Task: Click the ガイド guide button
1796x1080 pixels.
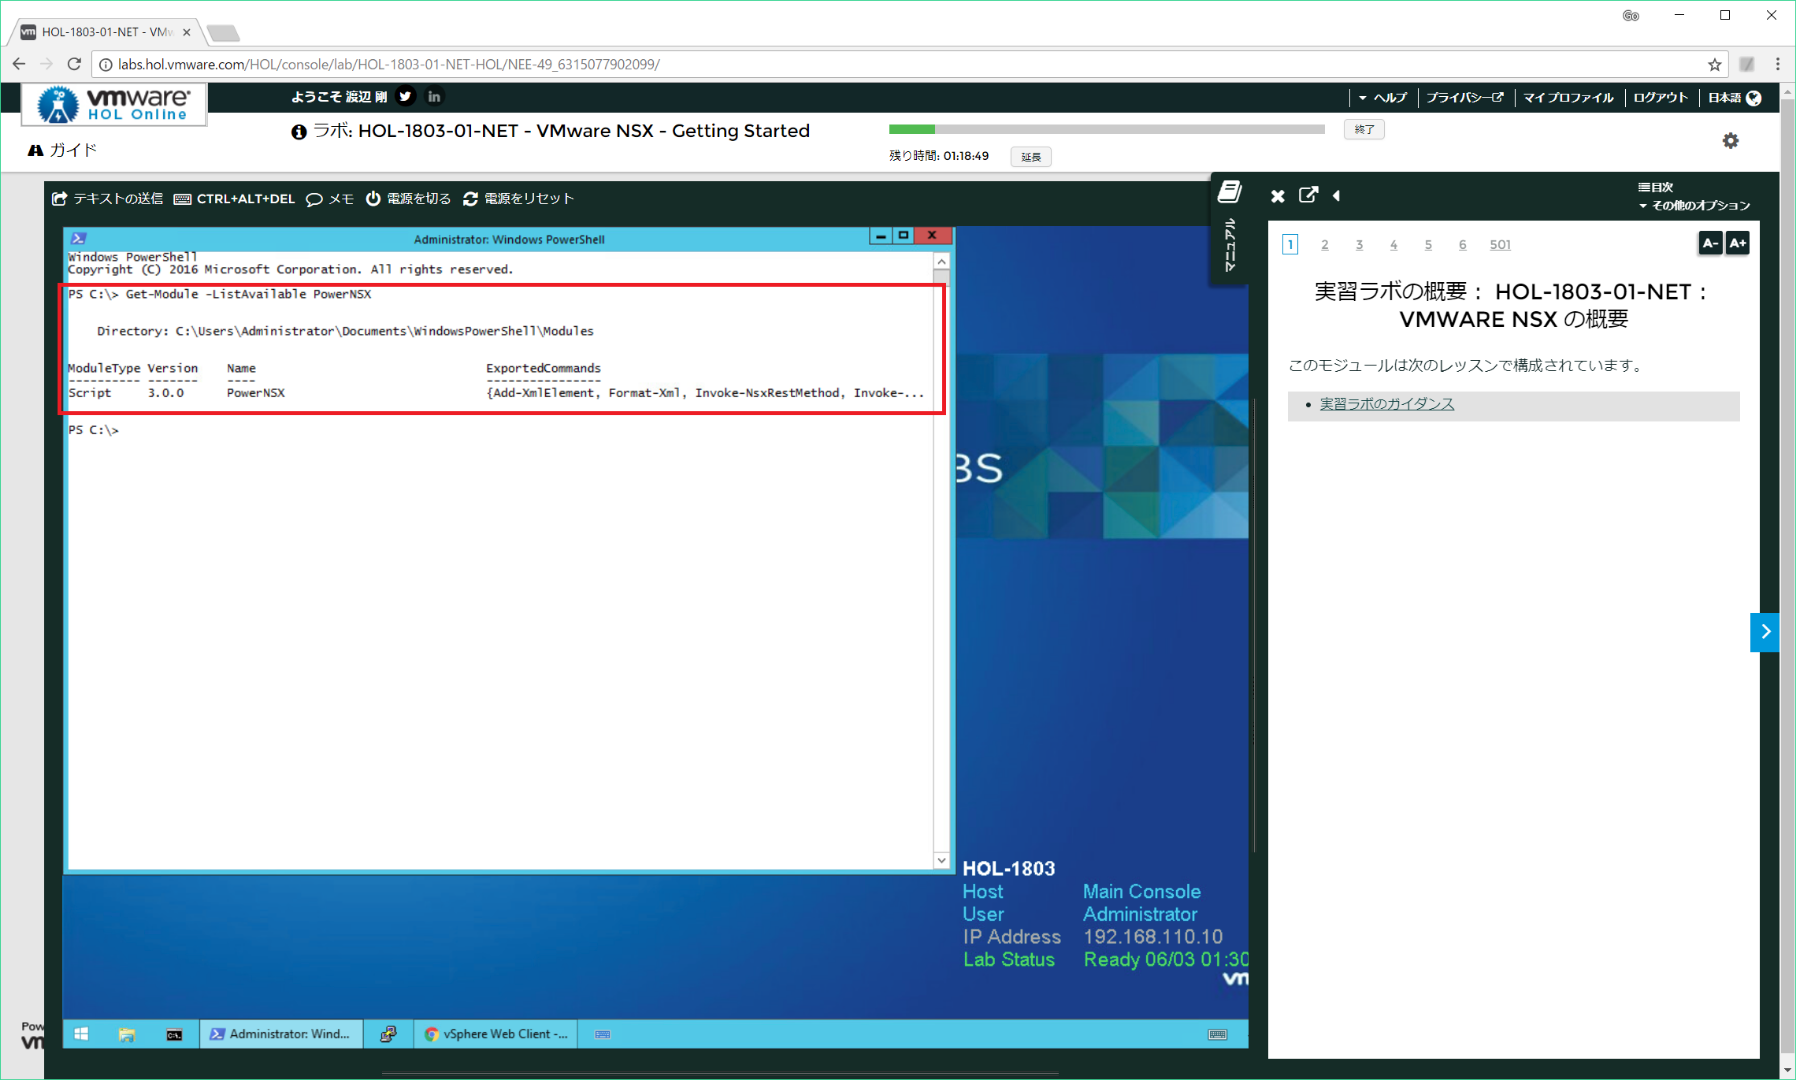Action: [x=62, y=150]
